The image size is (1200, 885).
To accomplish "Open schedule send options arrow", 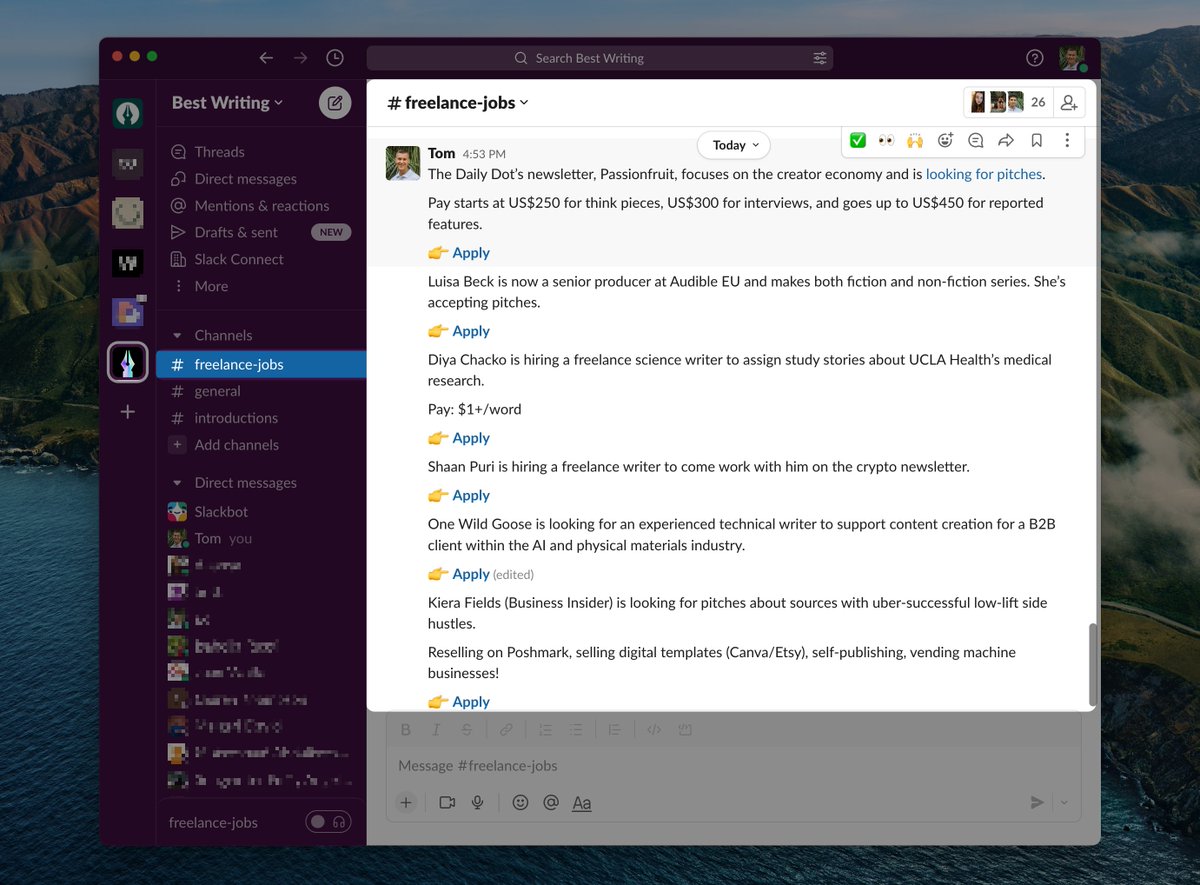I will point(1064,802).
